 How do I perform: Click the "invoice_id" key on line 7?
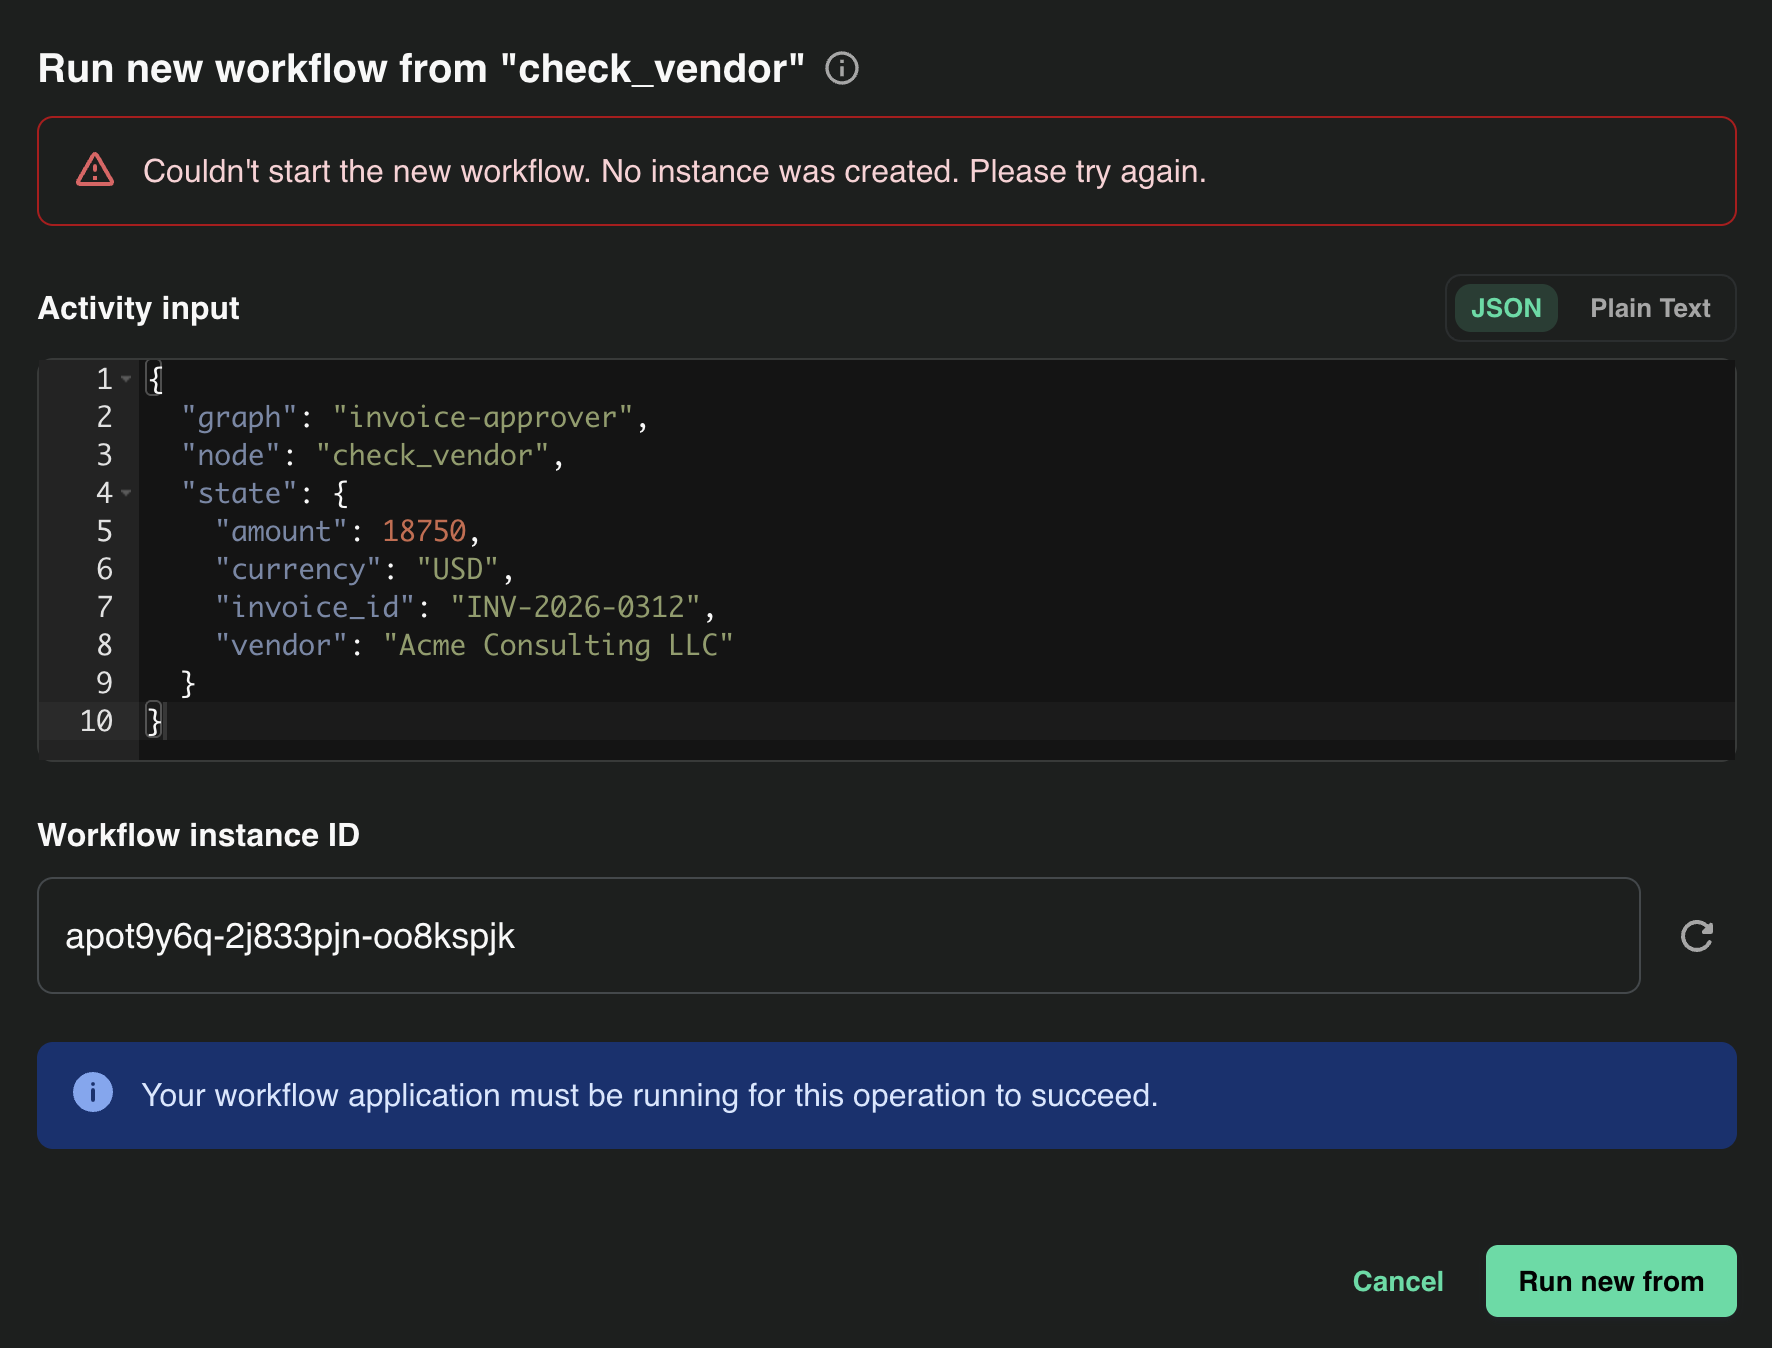click(315, 607)
